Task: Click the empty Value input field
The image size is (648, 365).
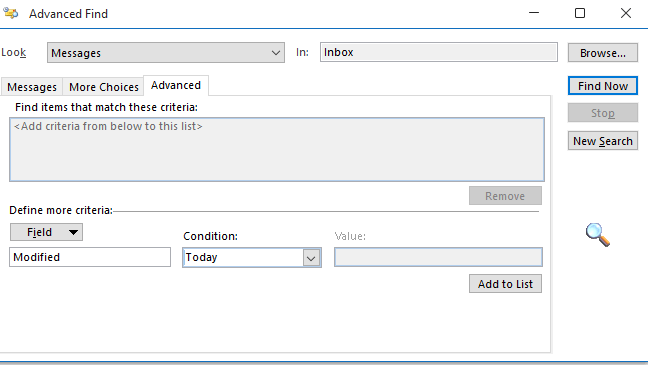Action: 438,257
